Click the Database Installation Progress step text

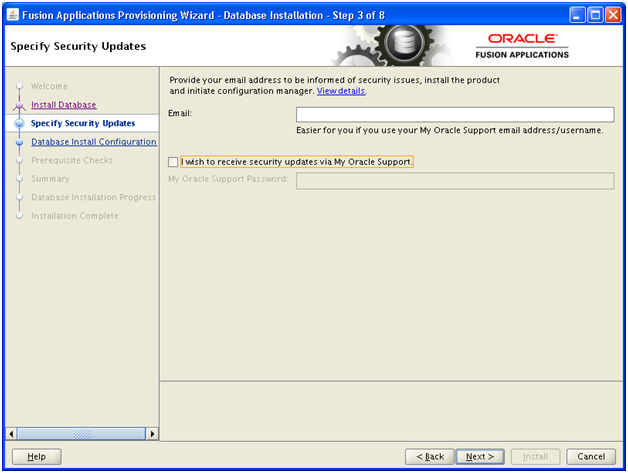(94, 197)
